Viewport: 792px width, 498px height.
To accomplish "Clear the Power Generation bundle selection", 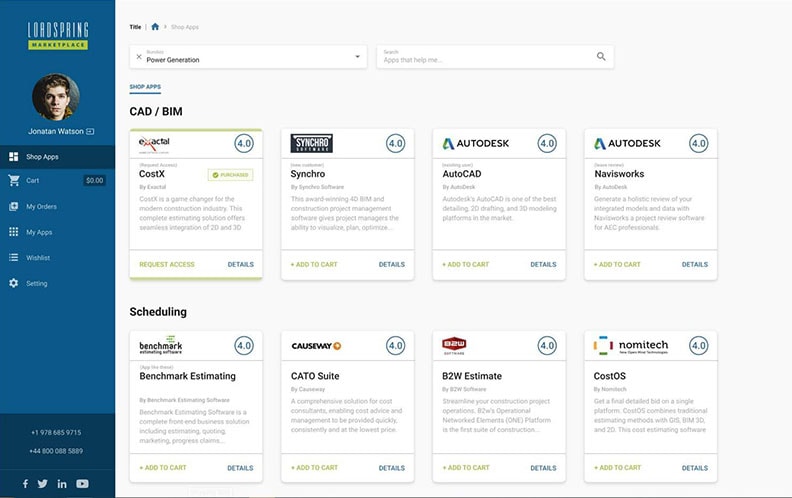I will click(139, 57).
